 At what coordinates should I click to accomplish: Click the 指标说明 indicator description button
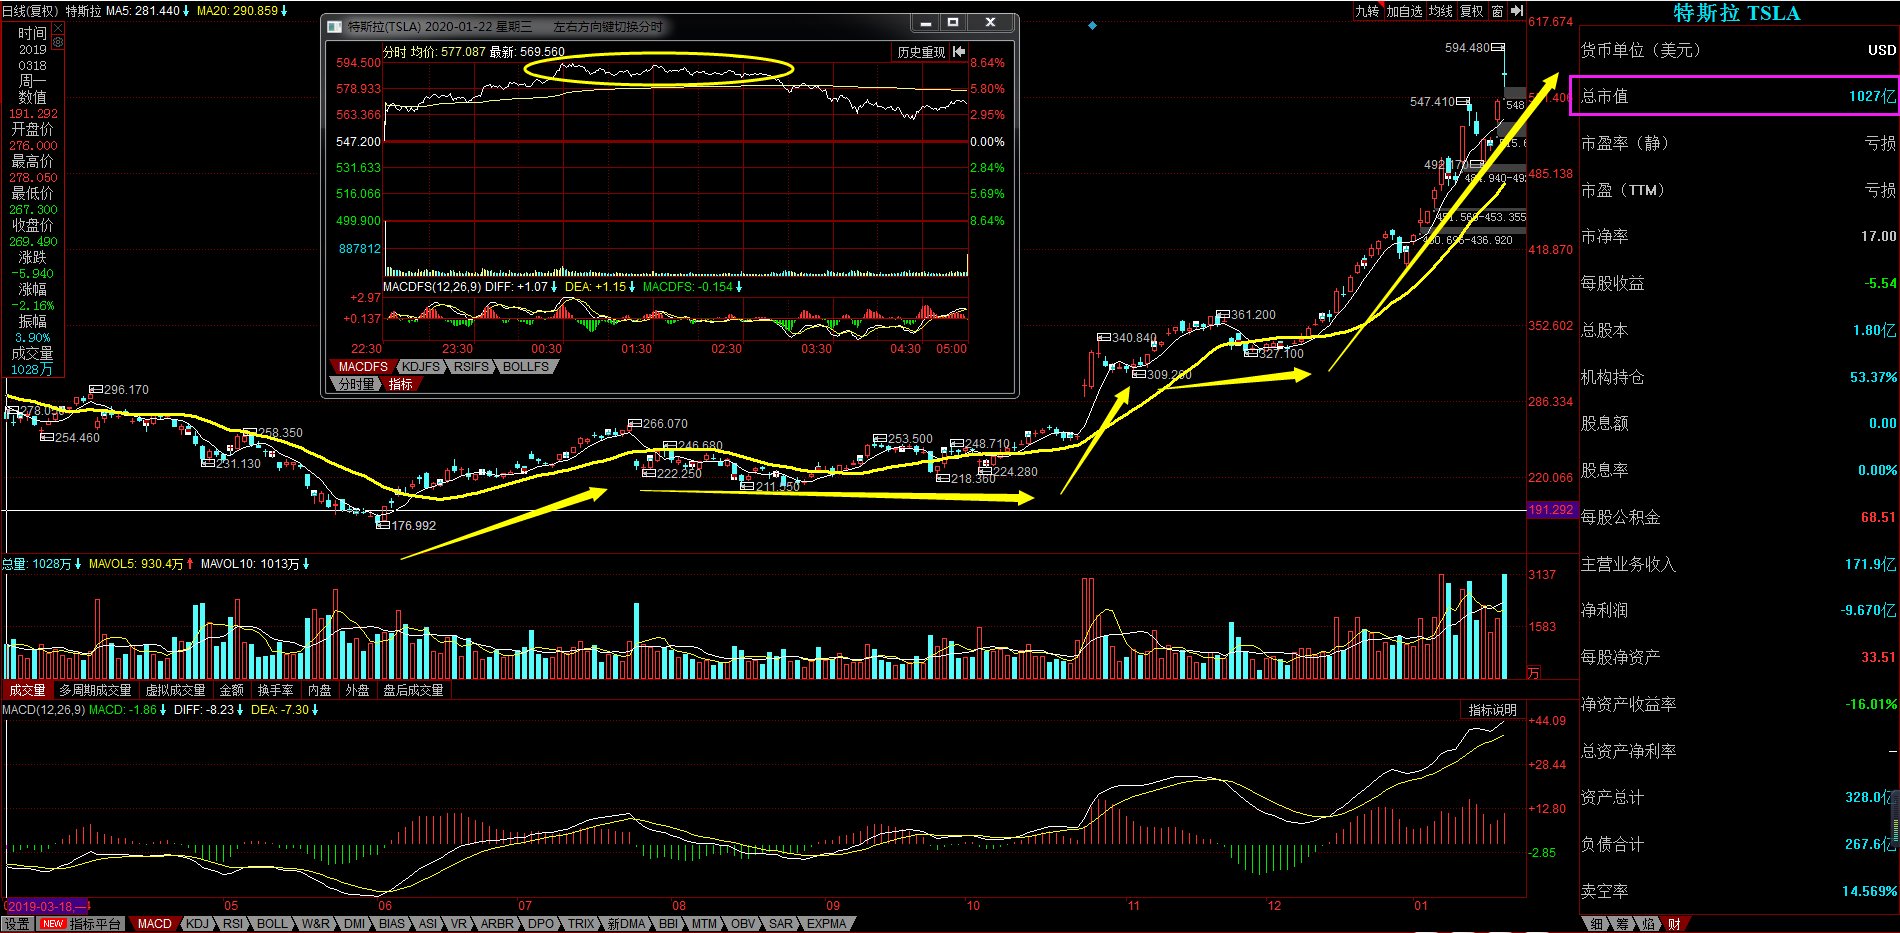(1492, 710)
